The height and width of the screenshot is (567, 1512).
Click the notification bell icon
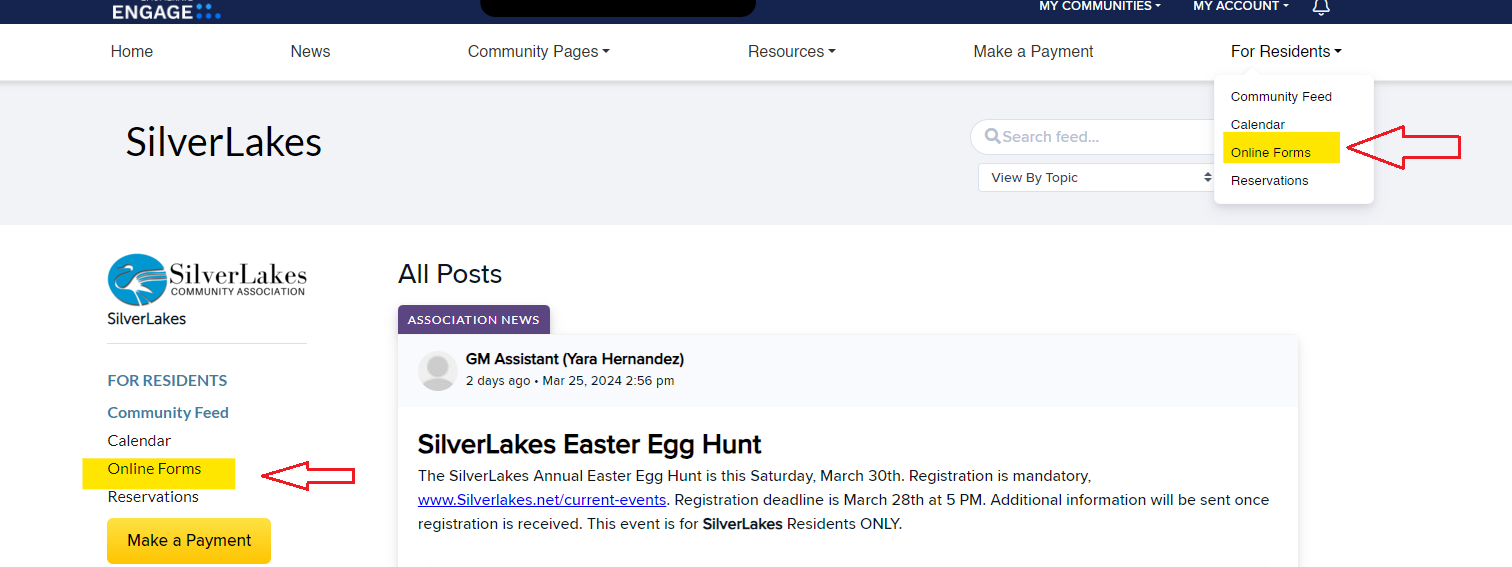[1321, 7]
